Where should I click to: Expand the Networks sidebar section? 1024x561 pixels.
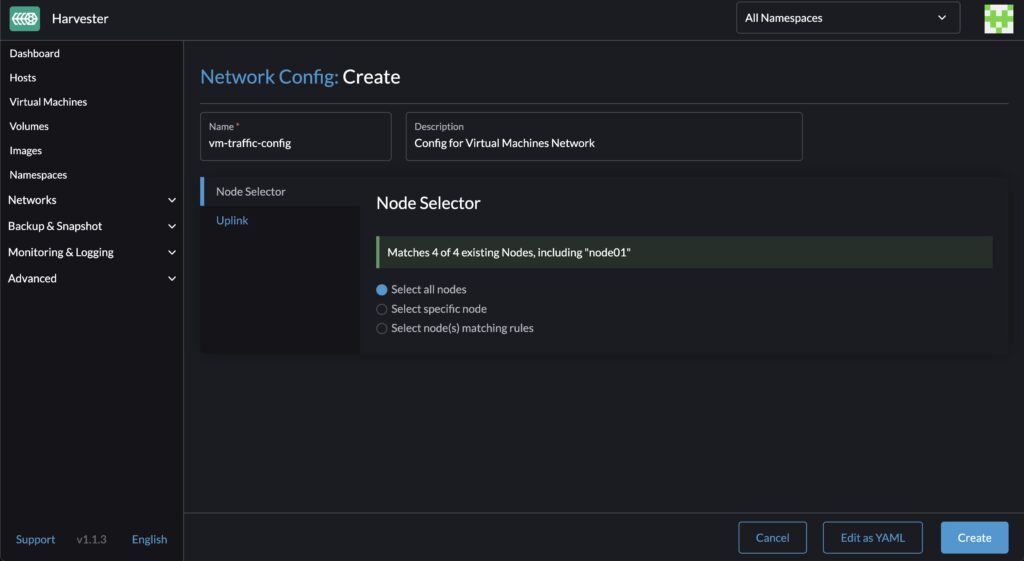pyautogui.click(x=91, y=200)
